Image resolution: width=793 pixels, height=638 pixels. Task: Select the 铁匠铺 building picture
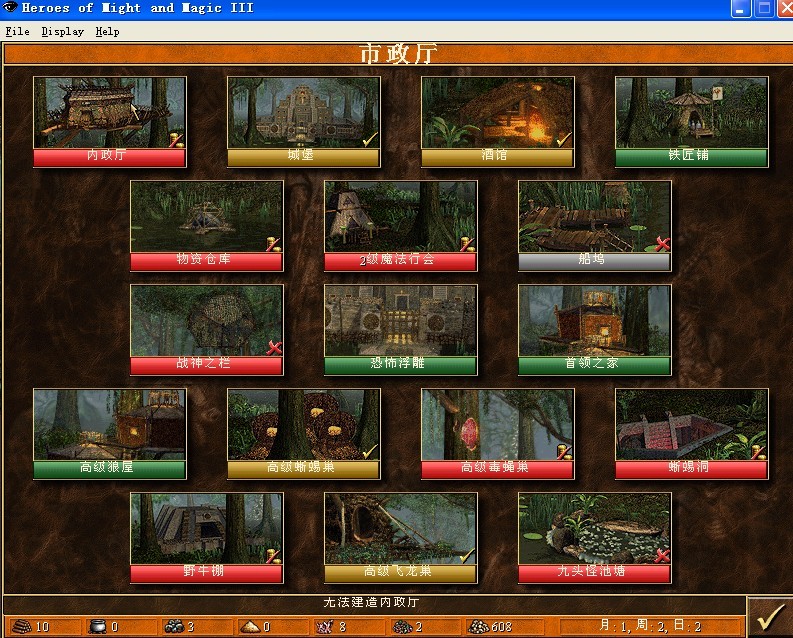[692, 113]
